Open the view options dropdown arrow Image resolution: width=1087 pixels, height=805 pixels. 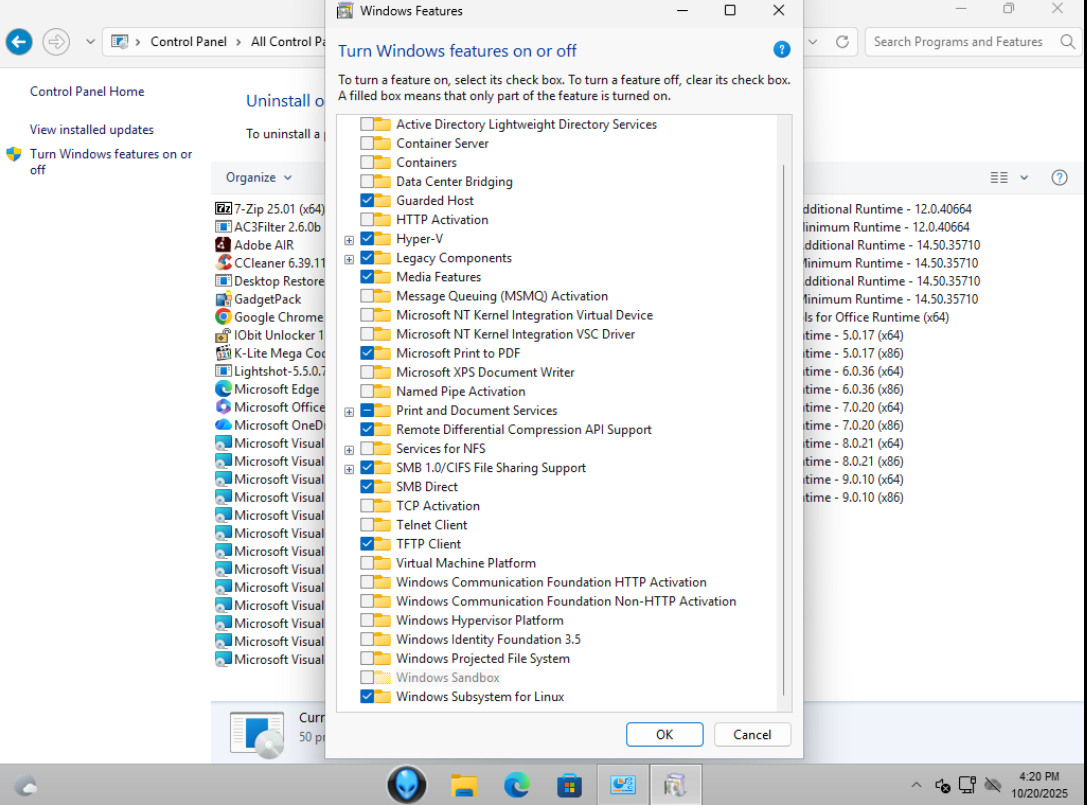coord(1024,178)
